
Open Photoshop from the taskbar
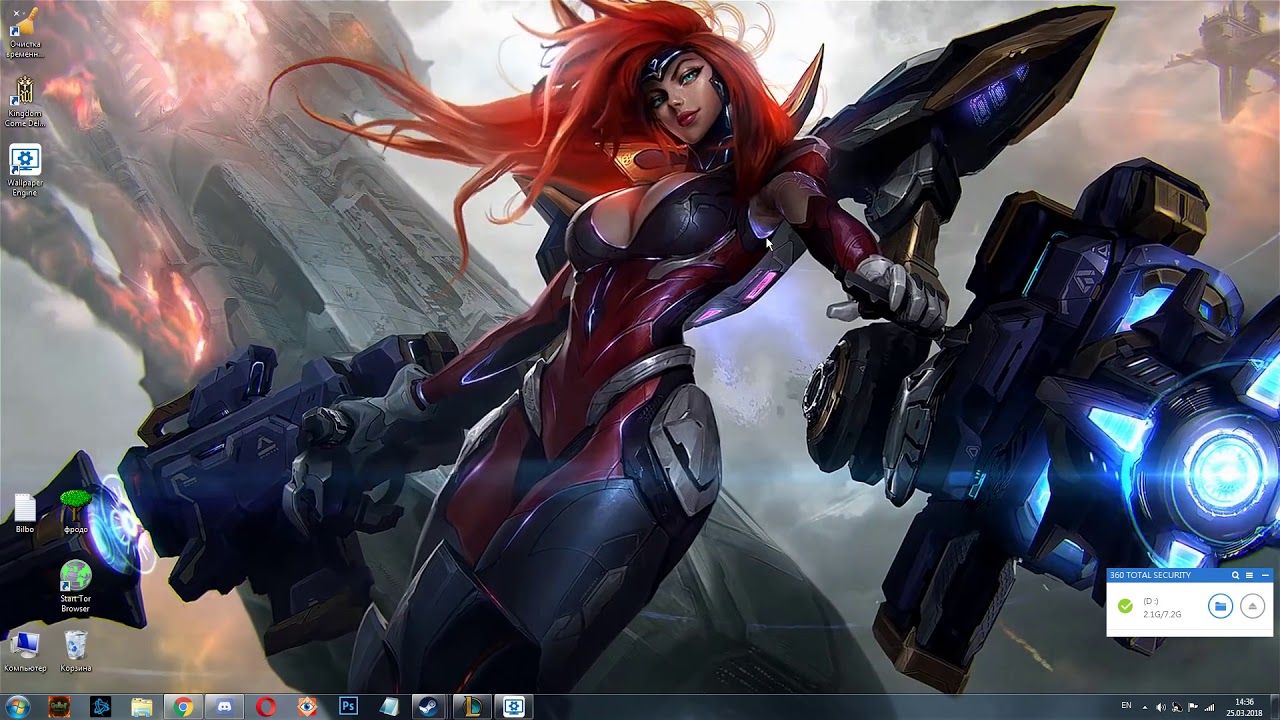348,707
